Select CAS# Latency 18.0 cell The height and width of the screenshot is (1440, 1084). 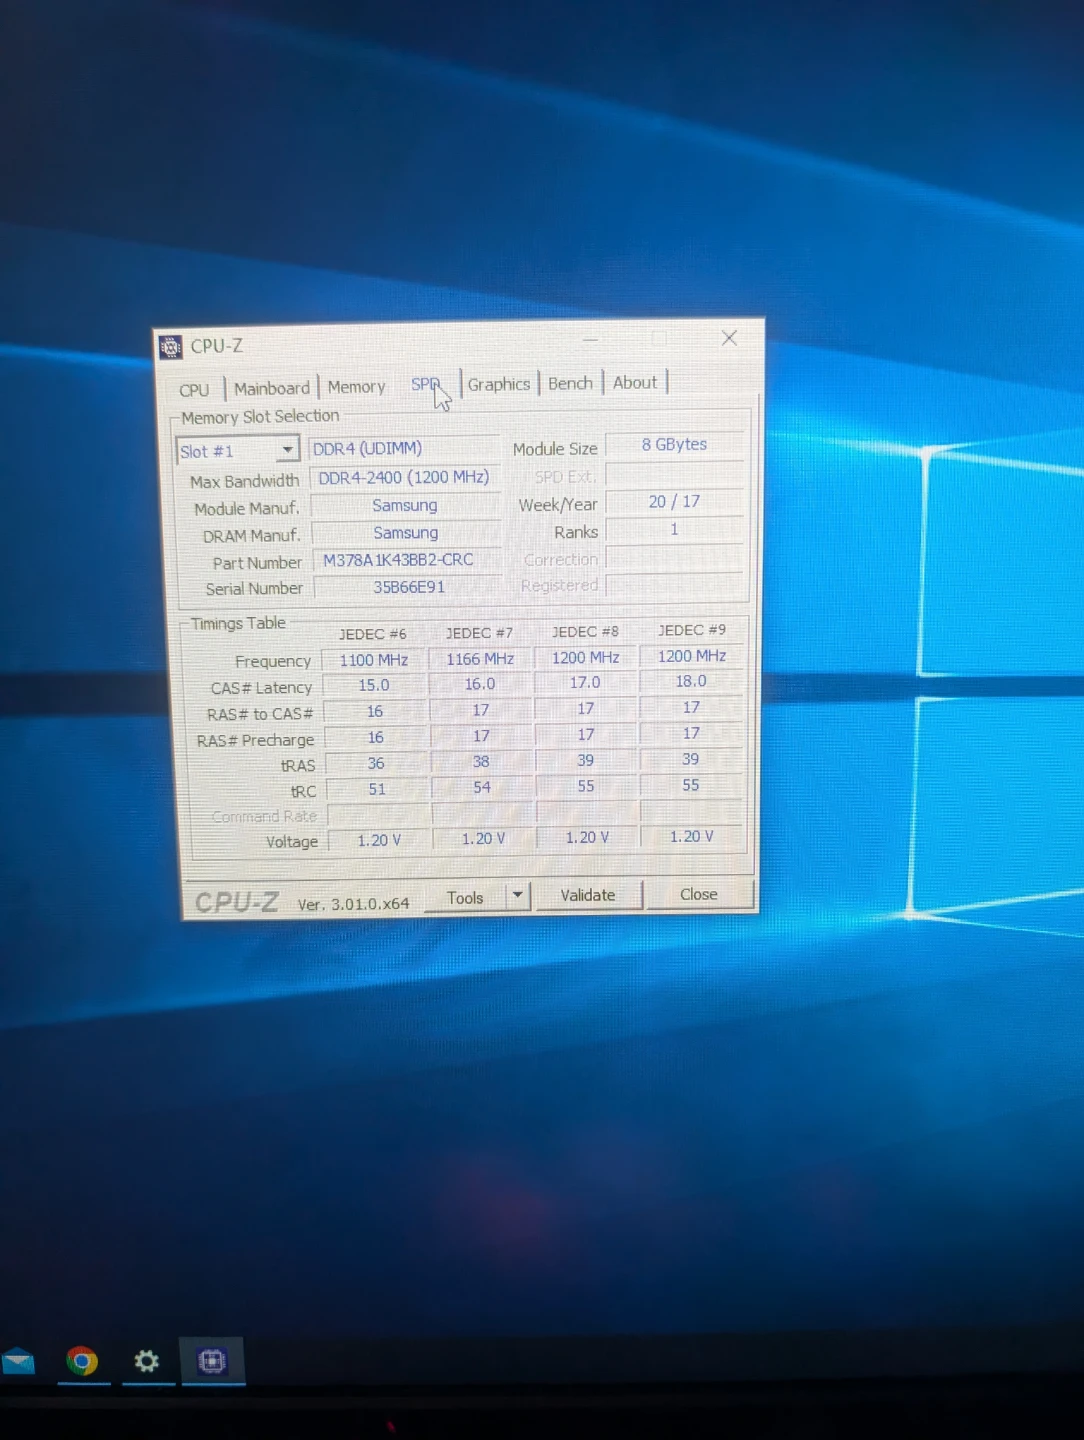pyautogui.click(x=691, y=681)
